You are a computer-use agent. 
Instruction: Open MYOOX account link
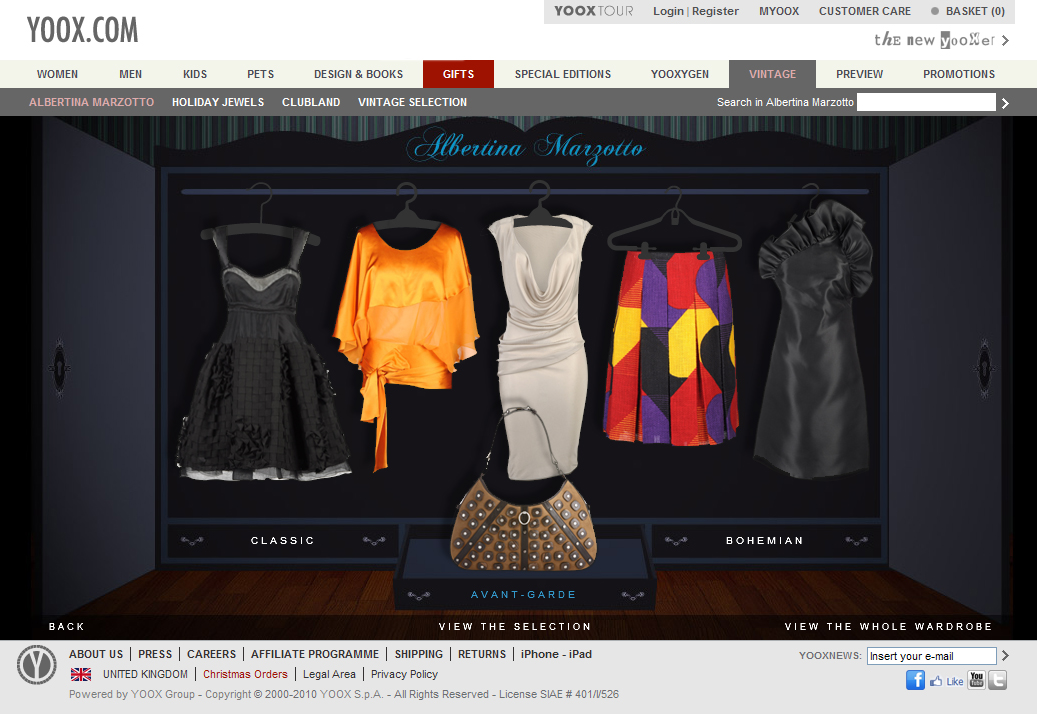coord(779,11)
